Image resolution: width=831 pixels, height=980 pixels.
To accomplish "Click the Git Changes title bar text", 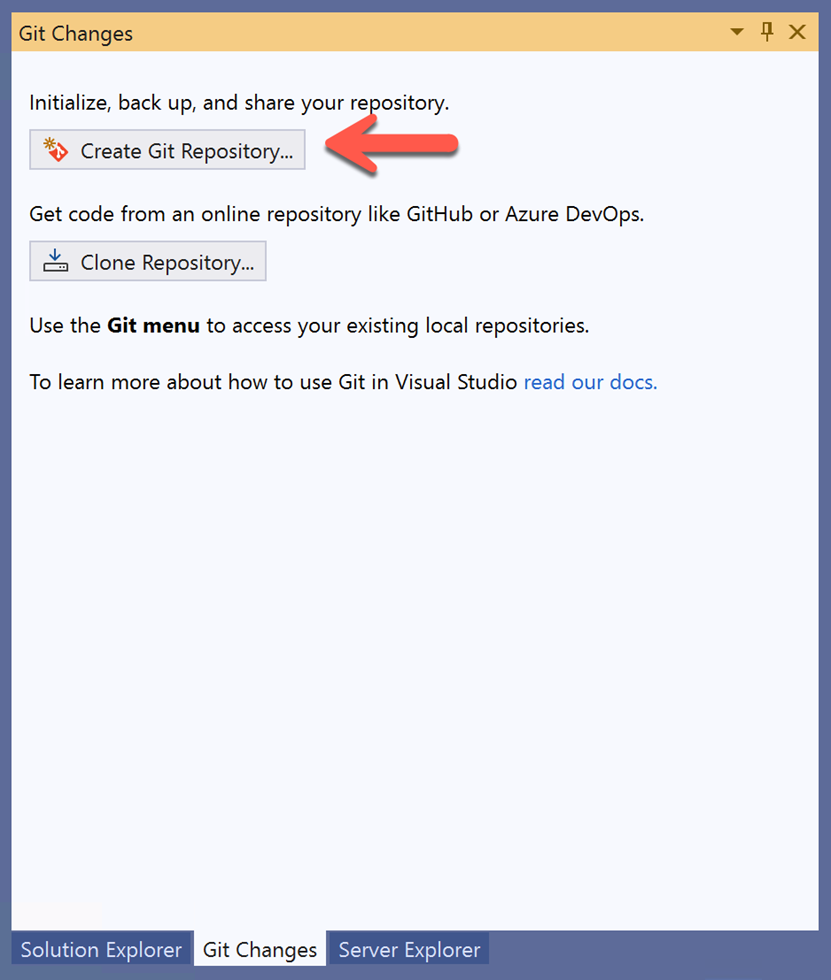I will tap(76, 33).
